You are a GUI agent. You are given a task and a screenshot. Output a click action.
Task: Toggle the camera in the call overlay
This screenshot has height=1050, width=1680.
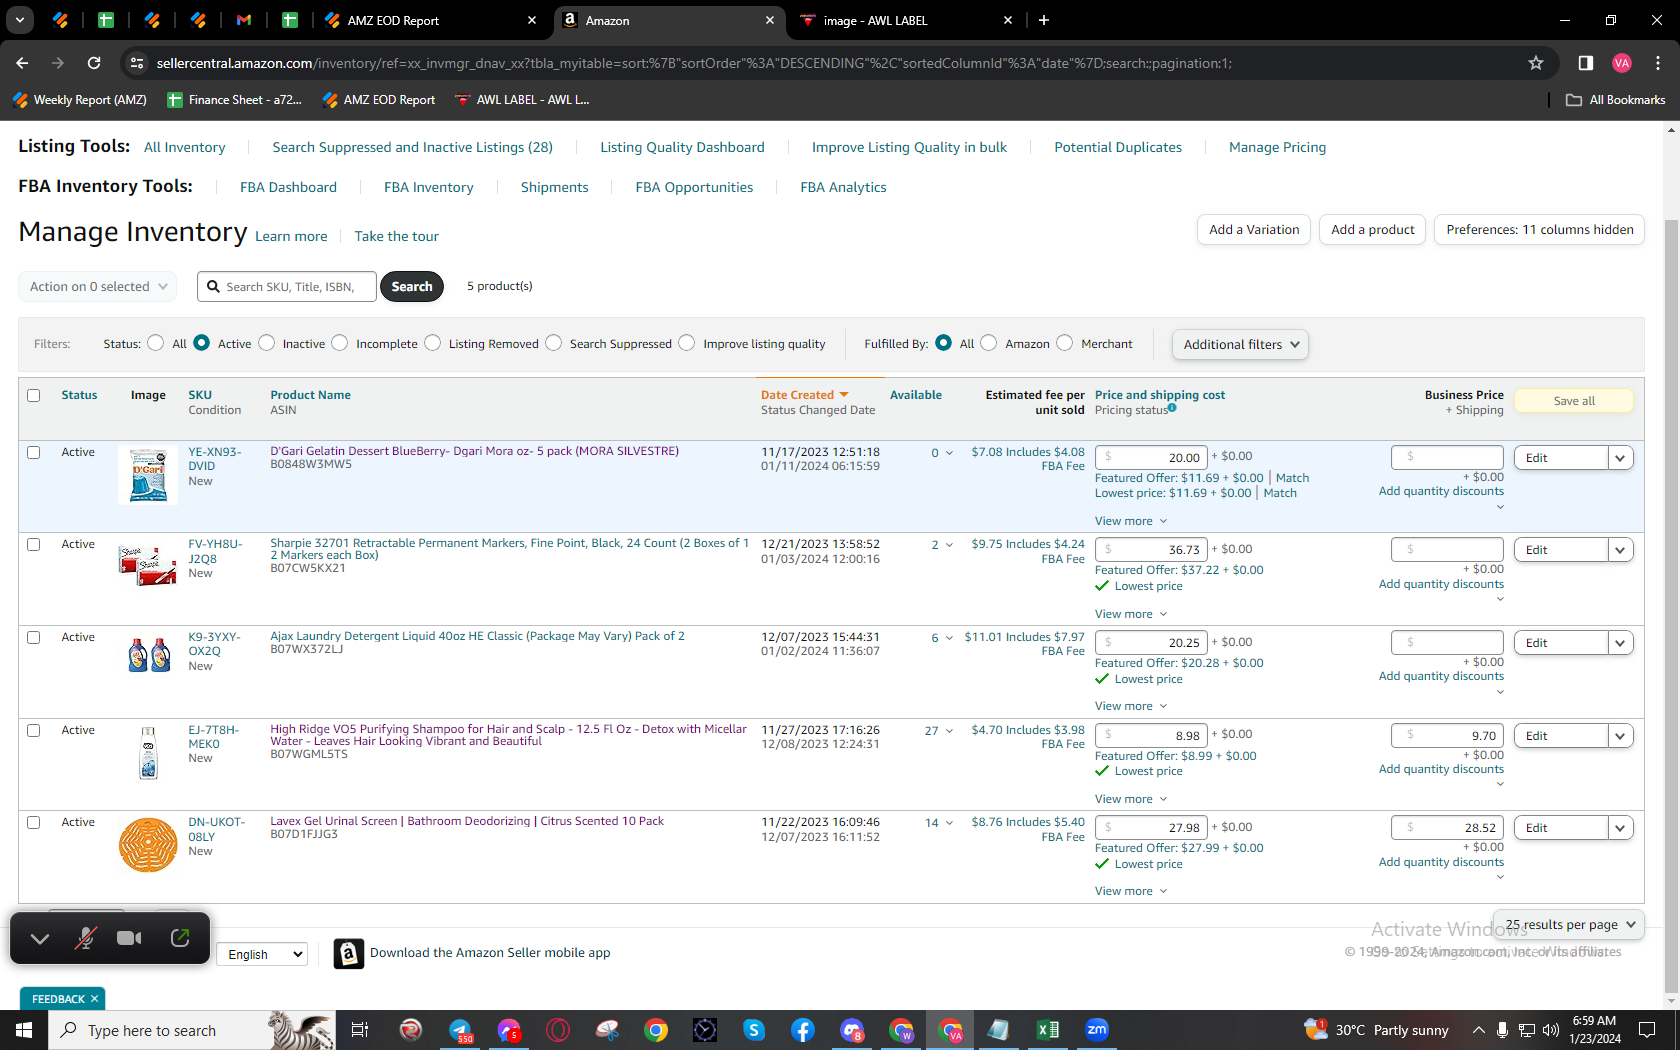click(129, 938)
